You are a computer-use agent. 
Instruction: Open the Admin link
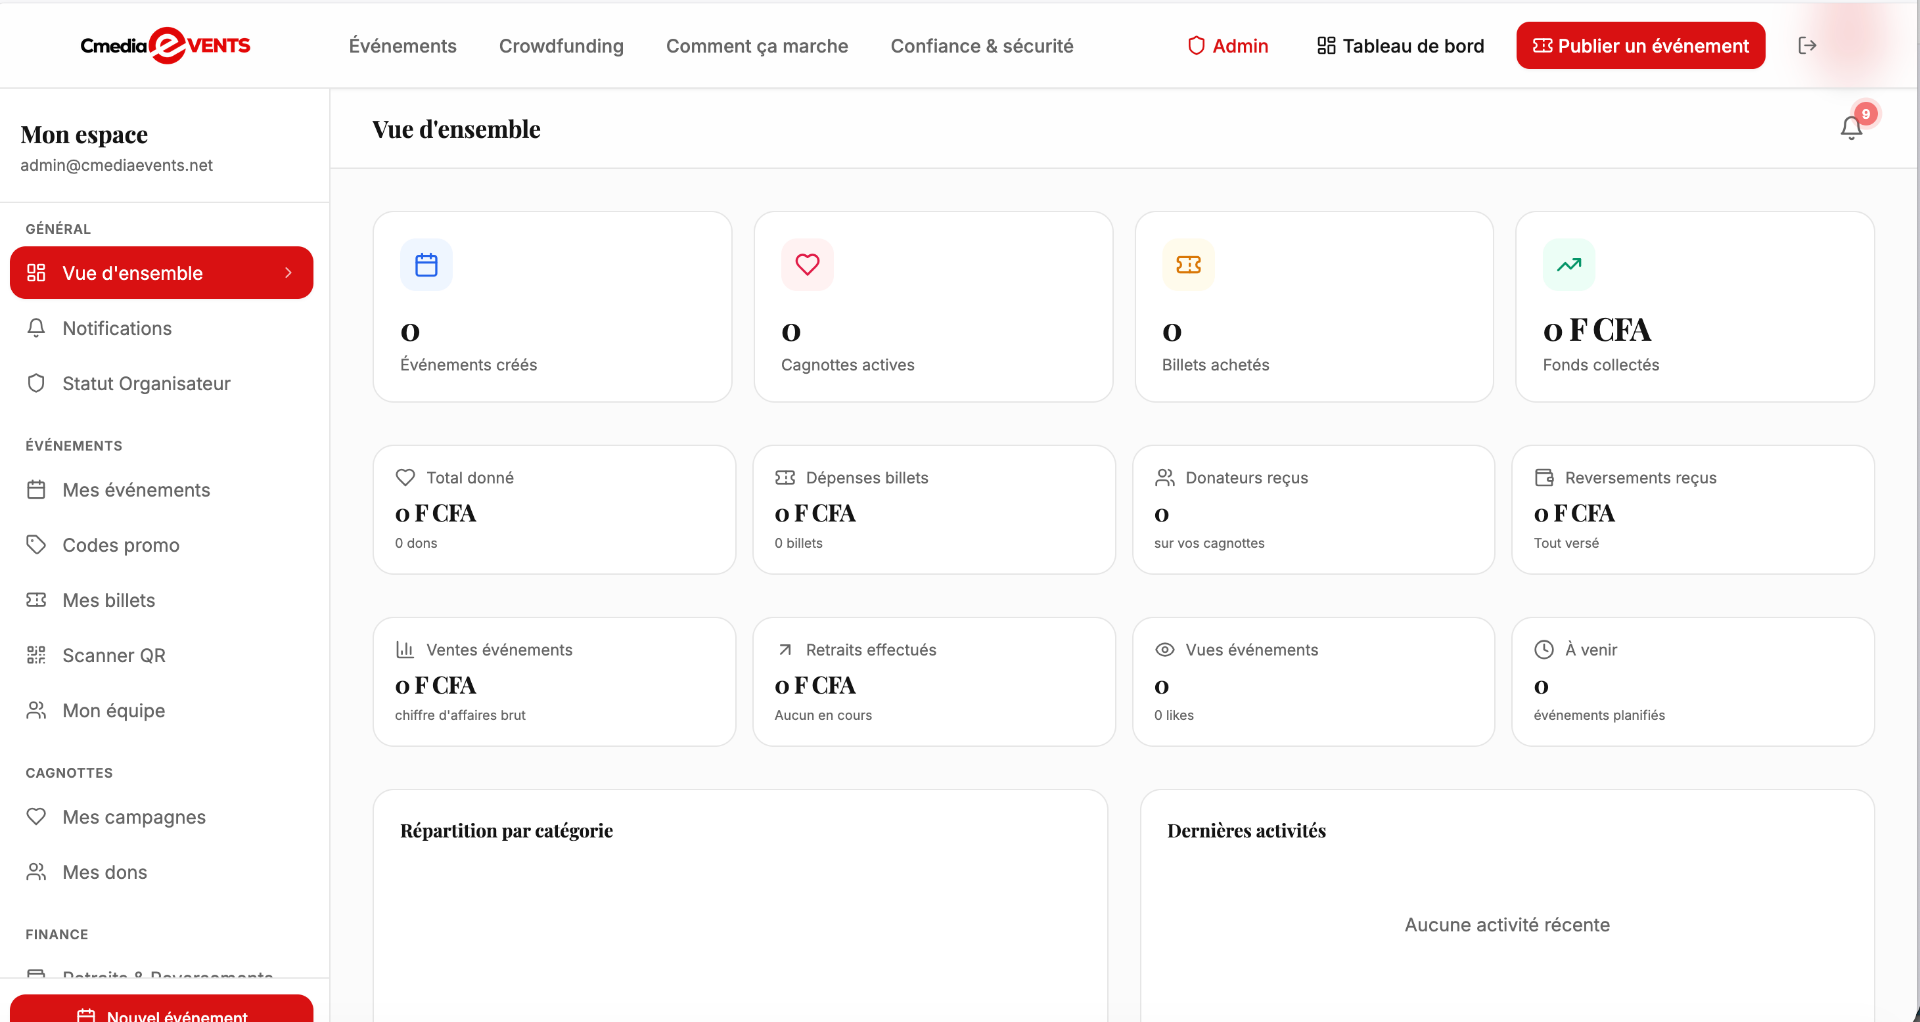point(1228,46)
